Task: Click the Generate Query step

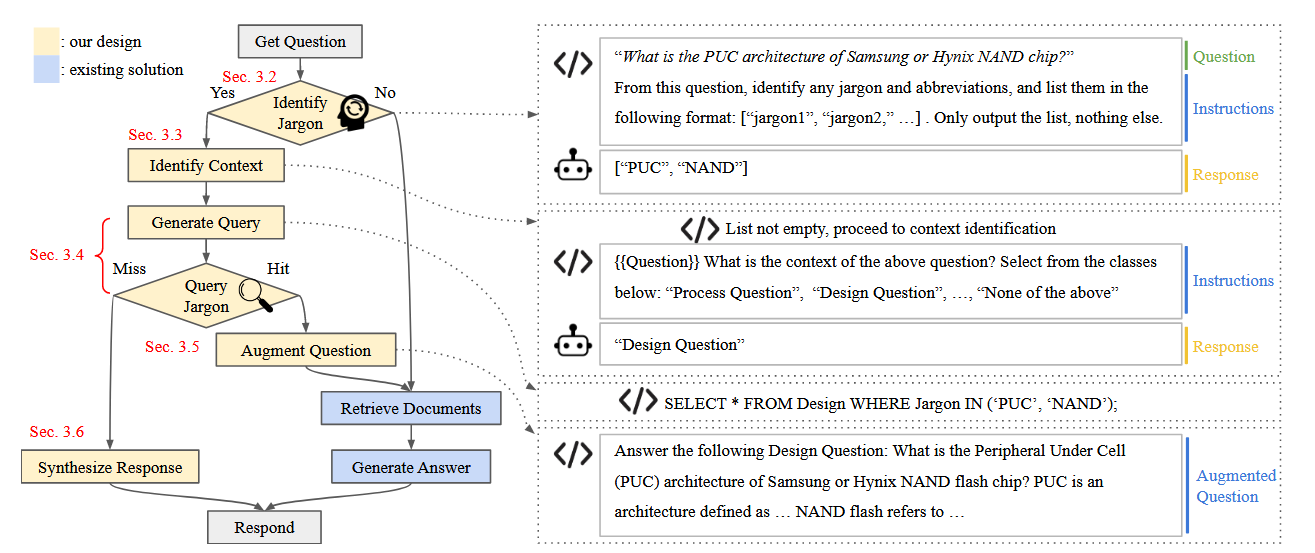Action: 206,223
